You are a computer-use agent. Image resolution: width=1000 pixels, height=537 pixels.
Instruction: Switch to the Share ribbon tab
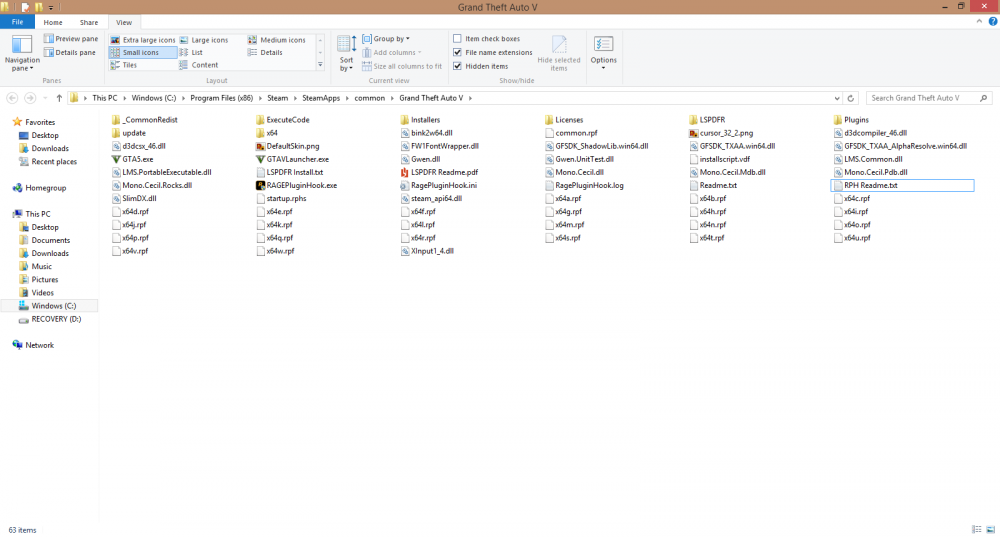pos(89,22)
